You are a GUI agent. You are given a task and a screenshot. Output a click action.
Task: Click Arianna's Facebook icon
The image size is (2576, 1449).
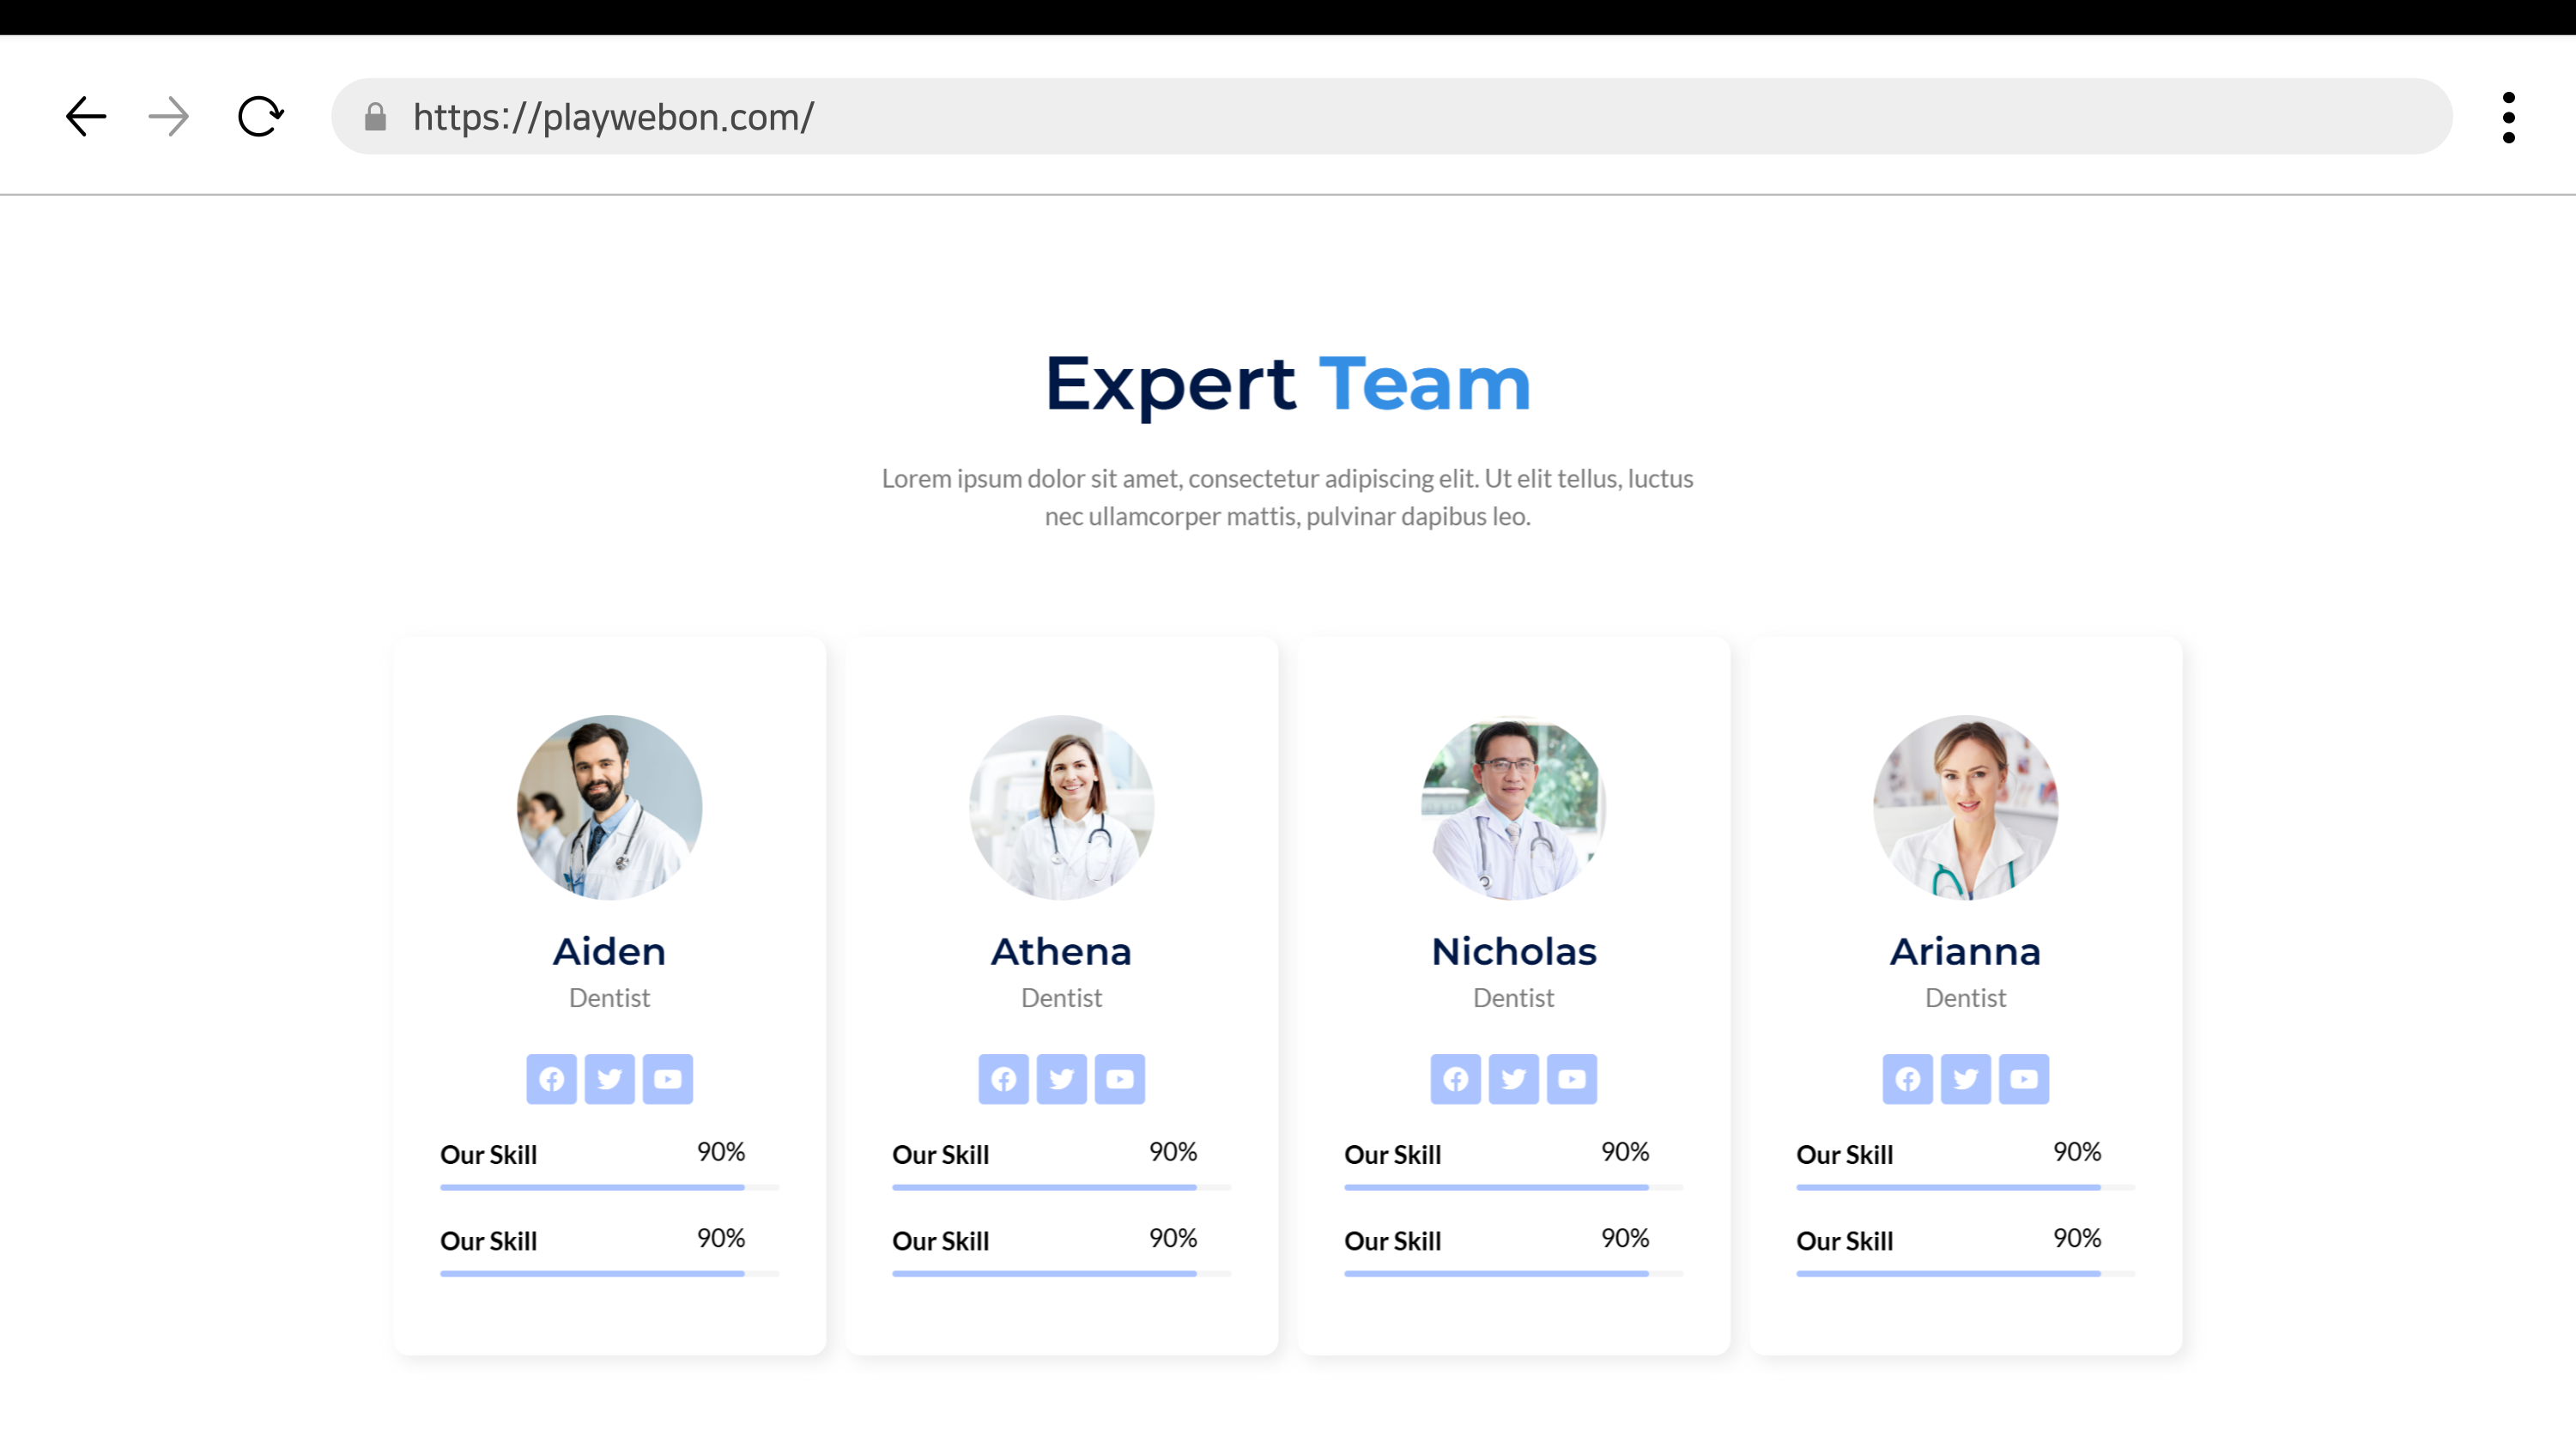(1907, 1079)
